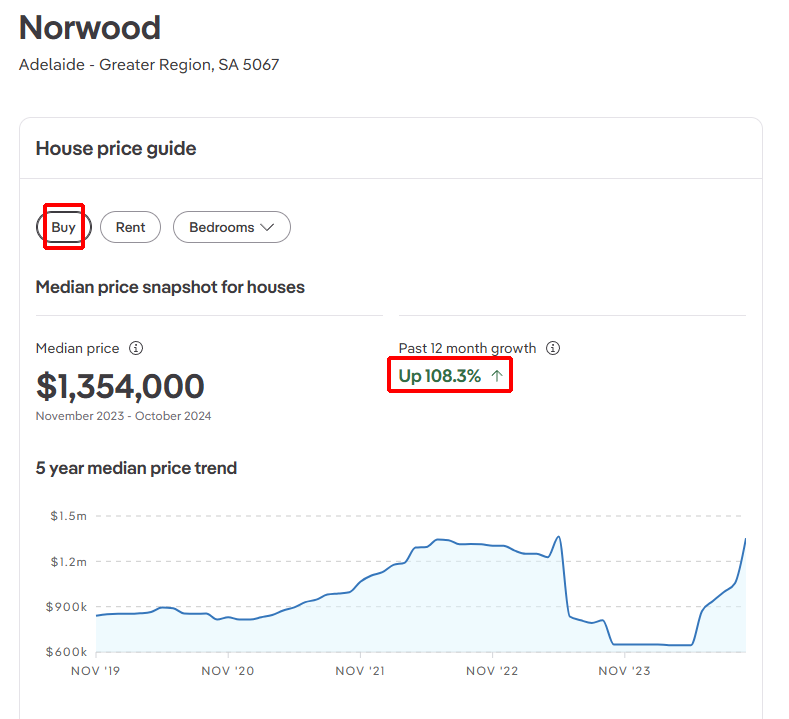Click the $600k label on chart axis
Viewport: 789px width, 719px height.
[68, 652]
